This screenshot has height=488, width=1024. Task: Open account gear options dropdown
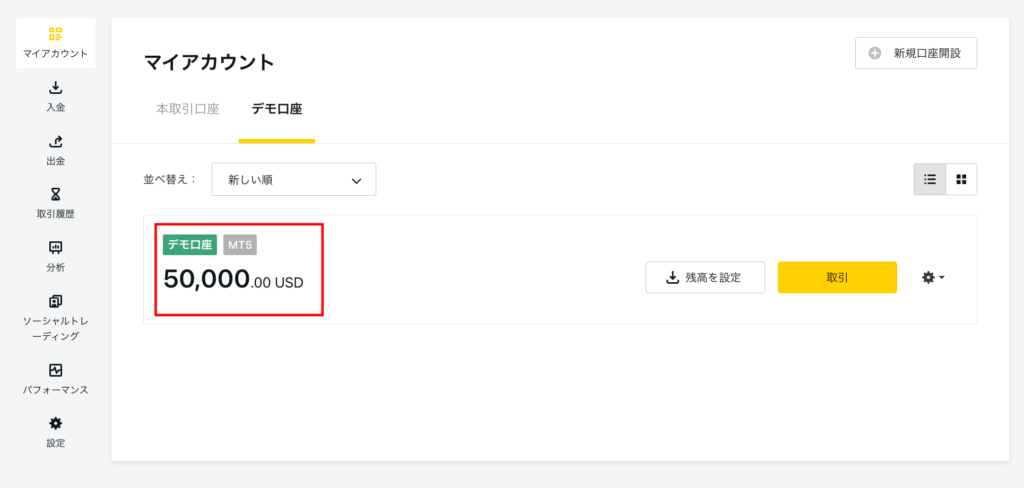933,278
